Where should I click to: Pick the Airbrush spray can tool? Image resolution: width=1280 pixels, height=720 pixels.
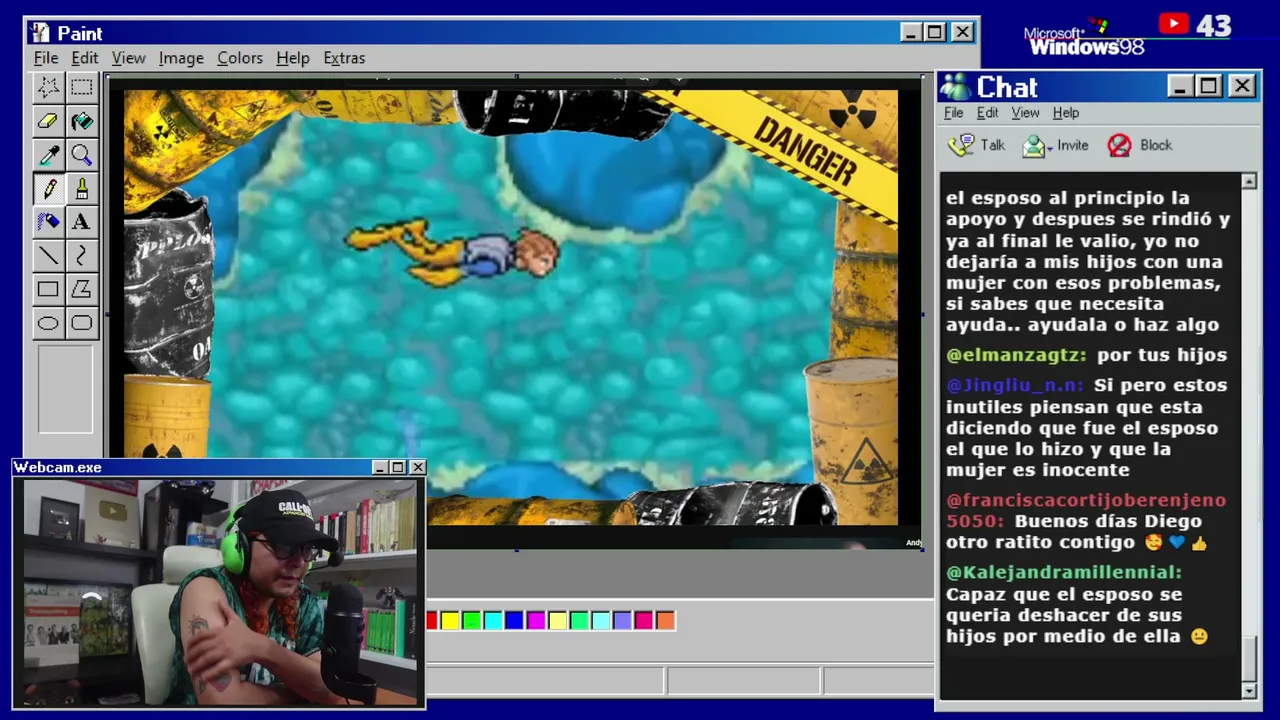coord(48,222)
